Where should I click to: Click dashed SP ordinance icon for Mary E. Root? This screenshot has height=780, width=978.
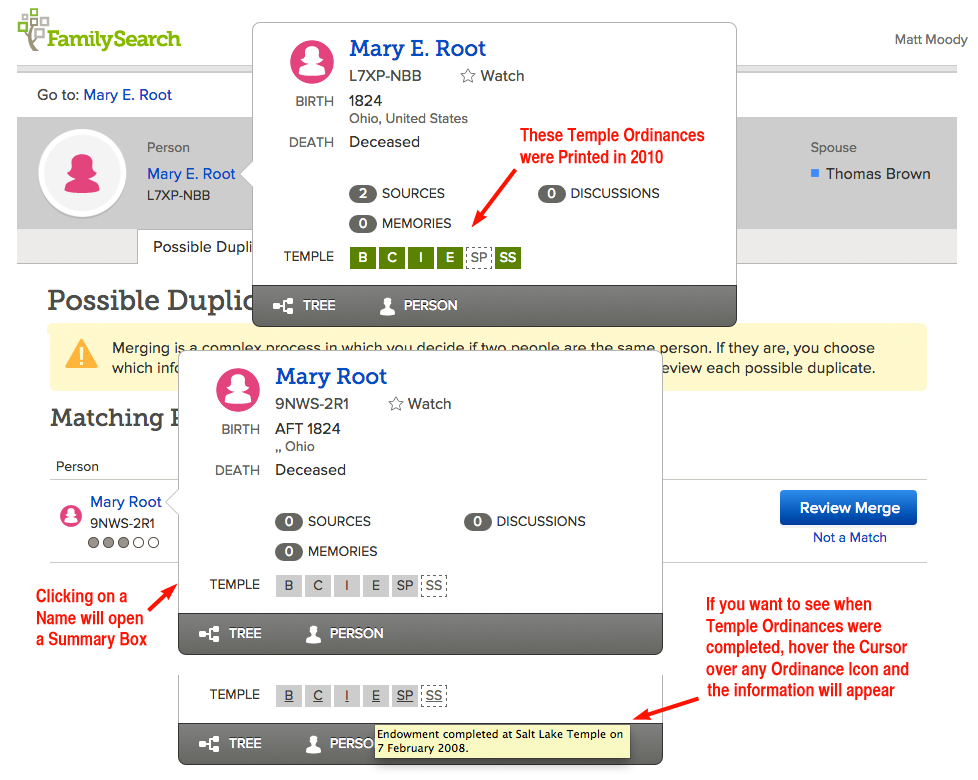coord(478,258)
